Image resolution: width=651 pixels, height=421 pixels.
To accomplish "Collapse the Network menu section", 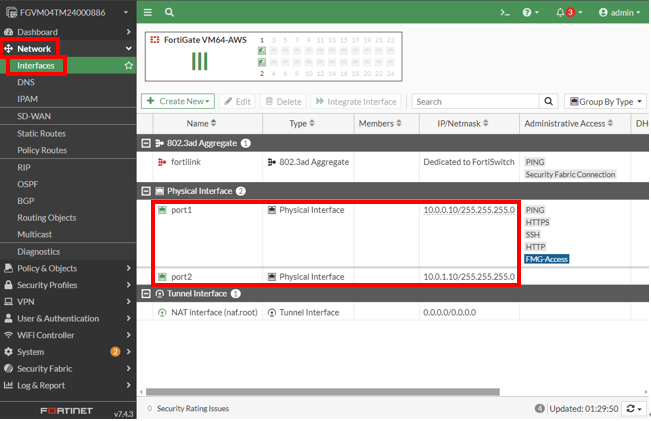I will click(129, 49).
